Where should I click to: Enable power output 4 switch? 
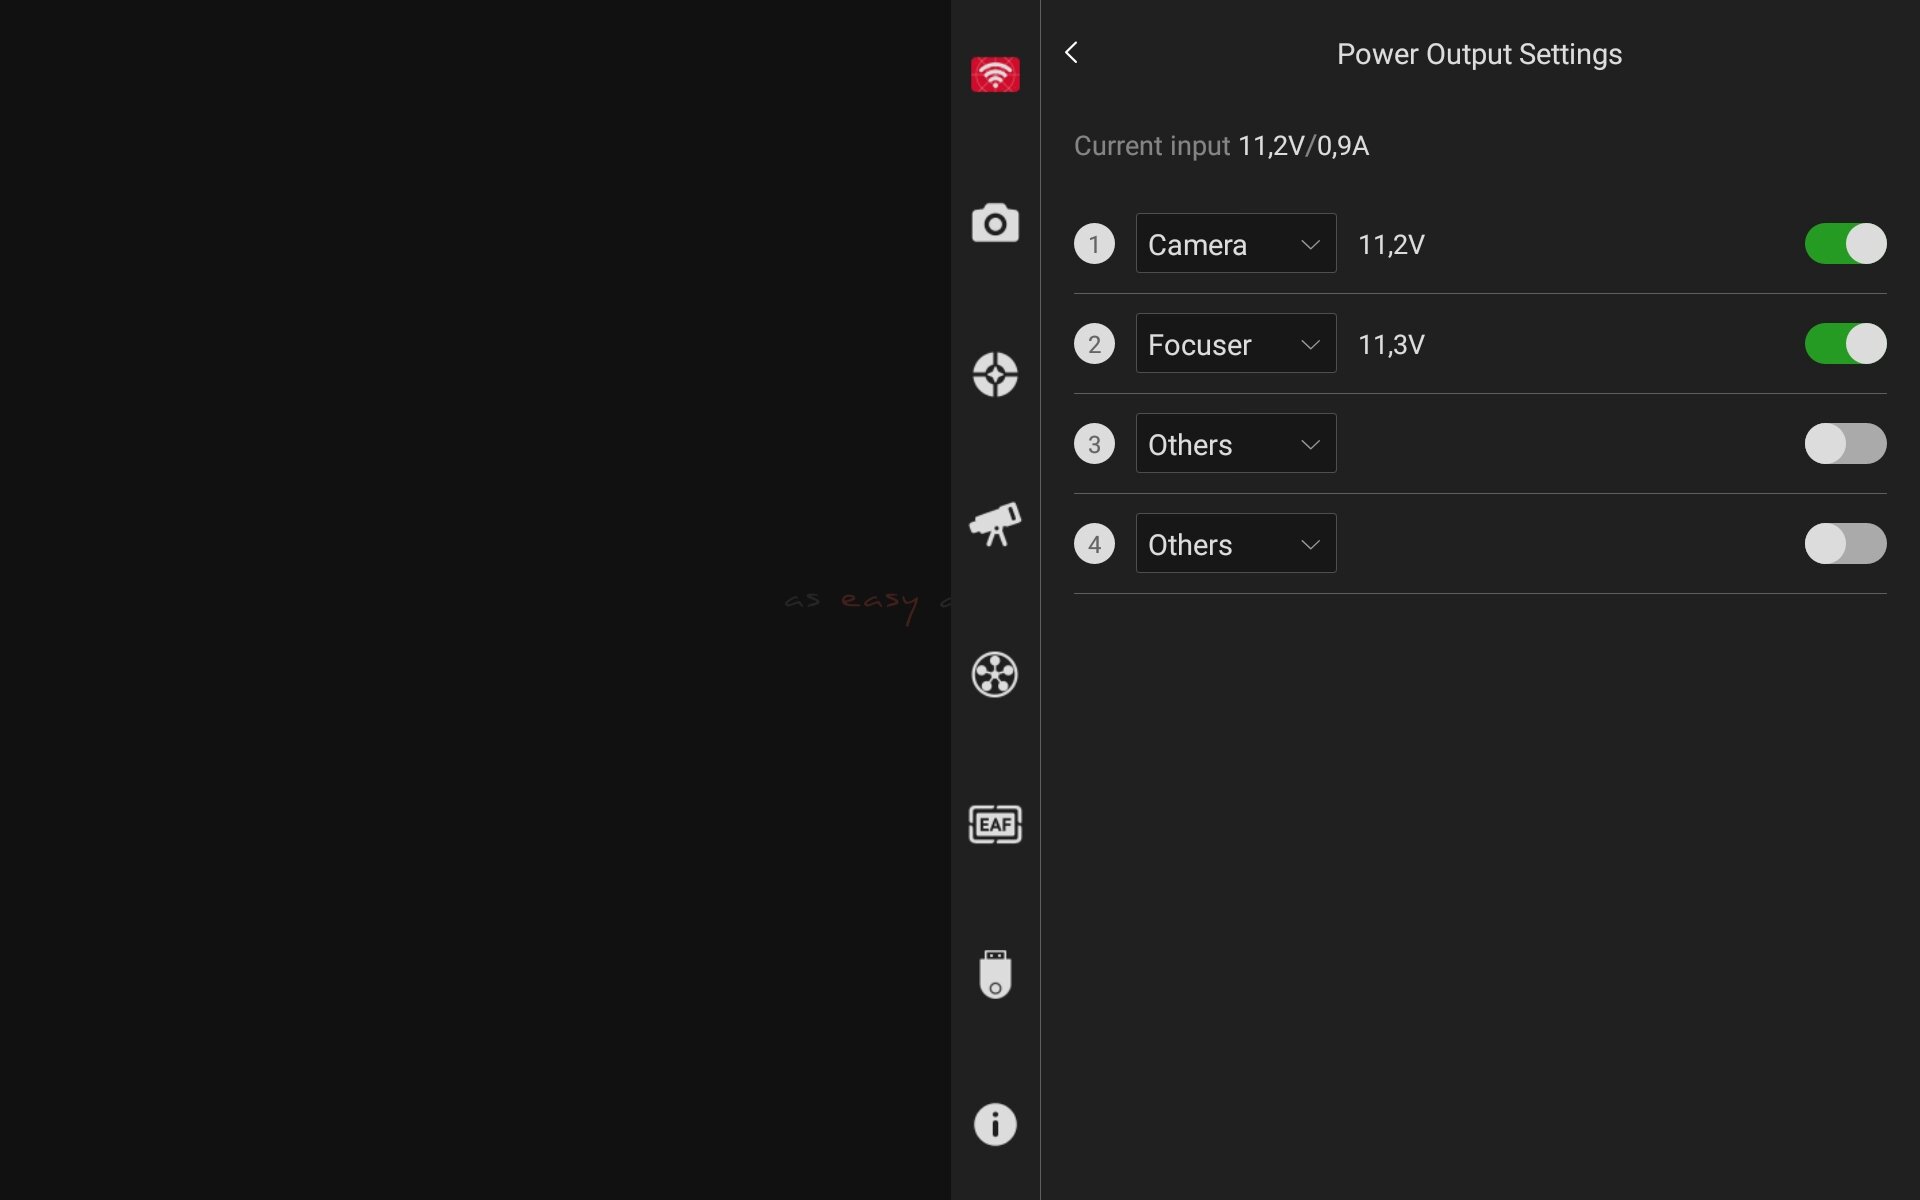pos(1844,544)
